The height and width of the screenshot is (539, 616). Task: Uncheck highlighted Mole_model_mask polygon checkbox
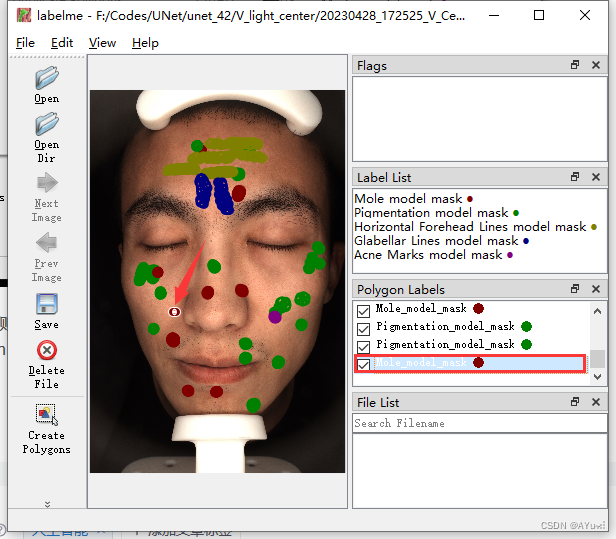(363, 365)
